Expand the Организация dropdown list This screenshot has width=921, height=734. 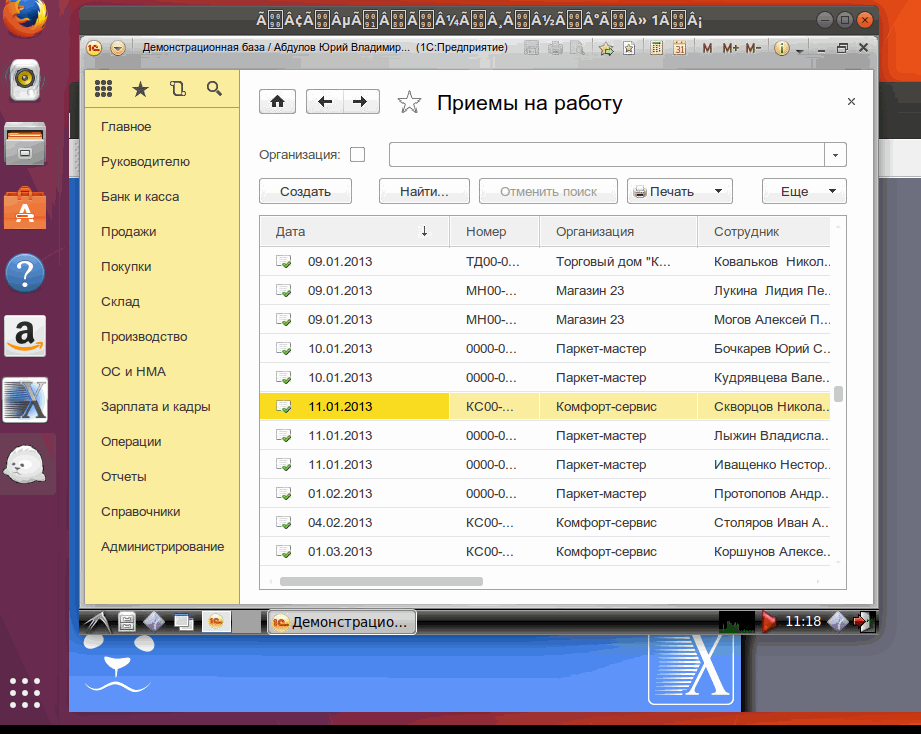(835, 155)
